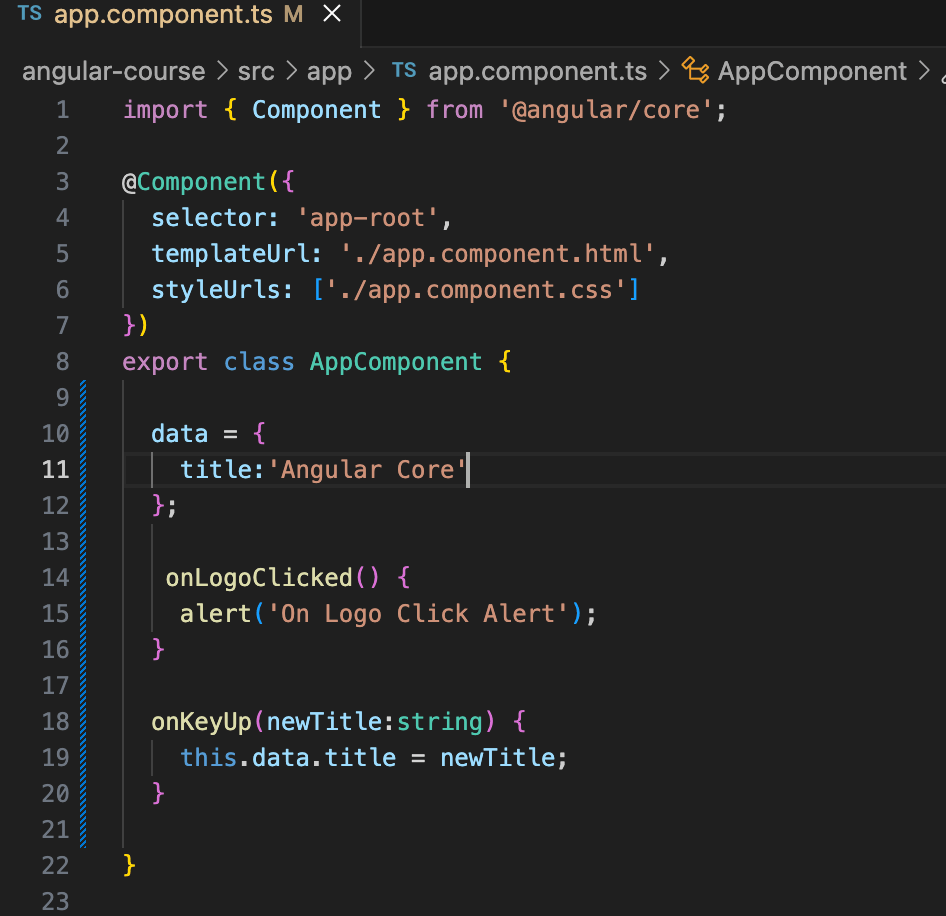
Task: Click the AppComponent class symbol icon in breadcrumb
Action: pyautogui.click(x=693, y=71)
